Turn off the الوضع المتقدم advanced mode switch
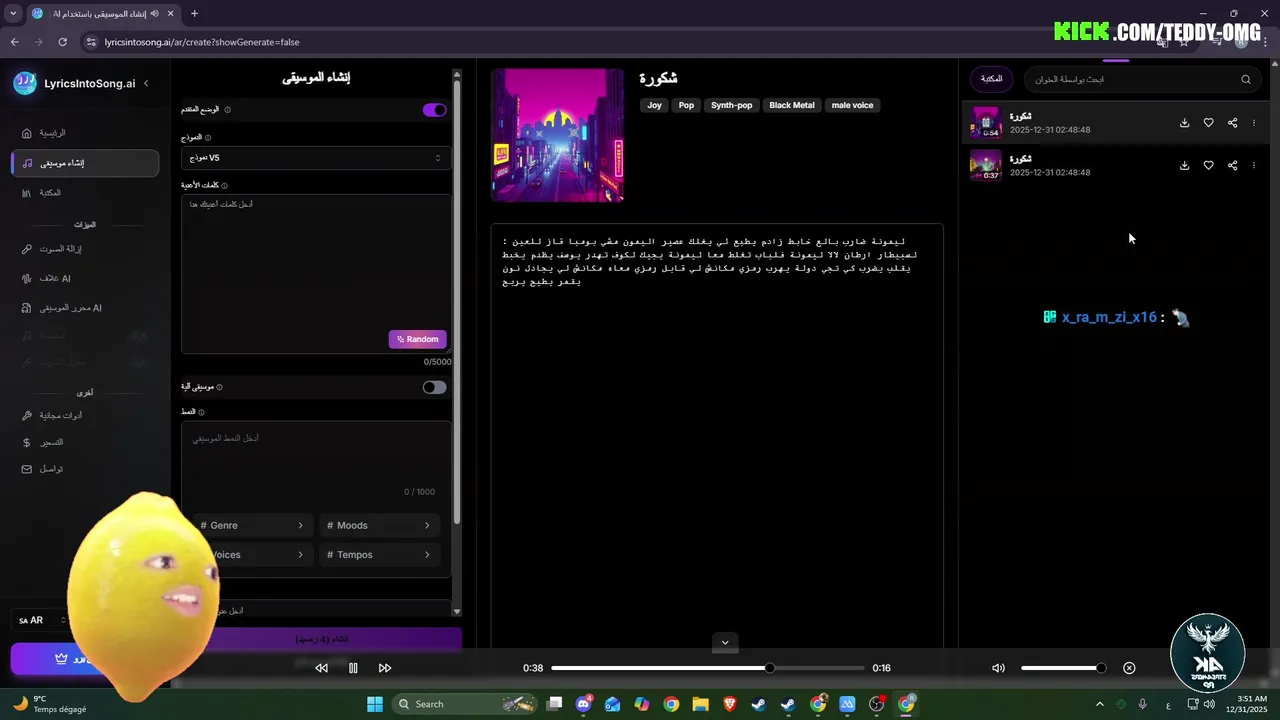 click(434, 110)
